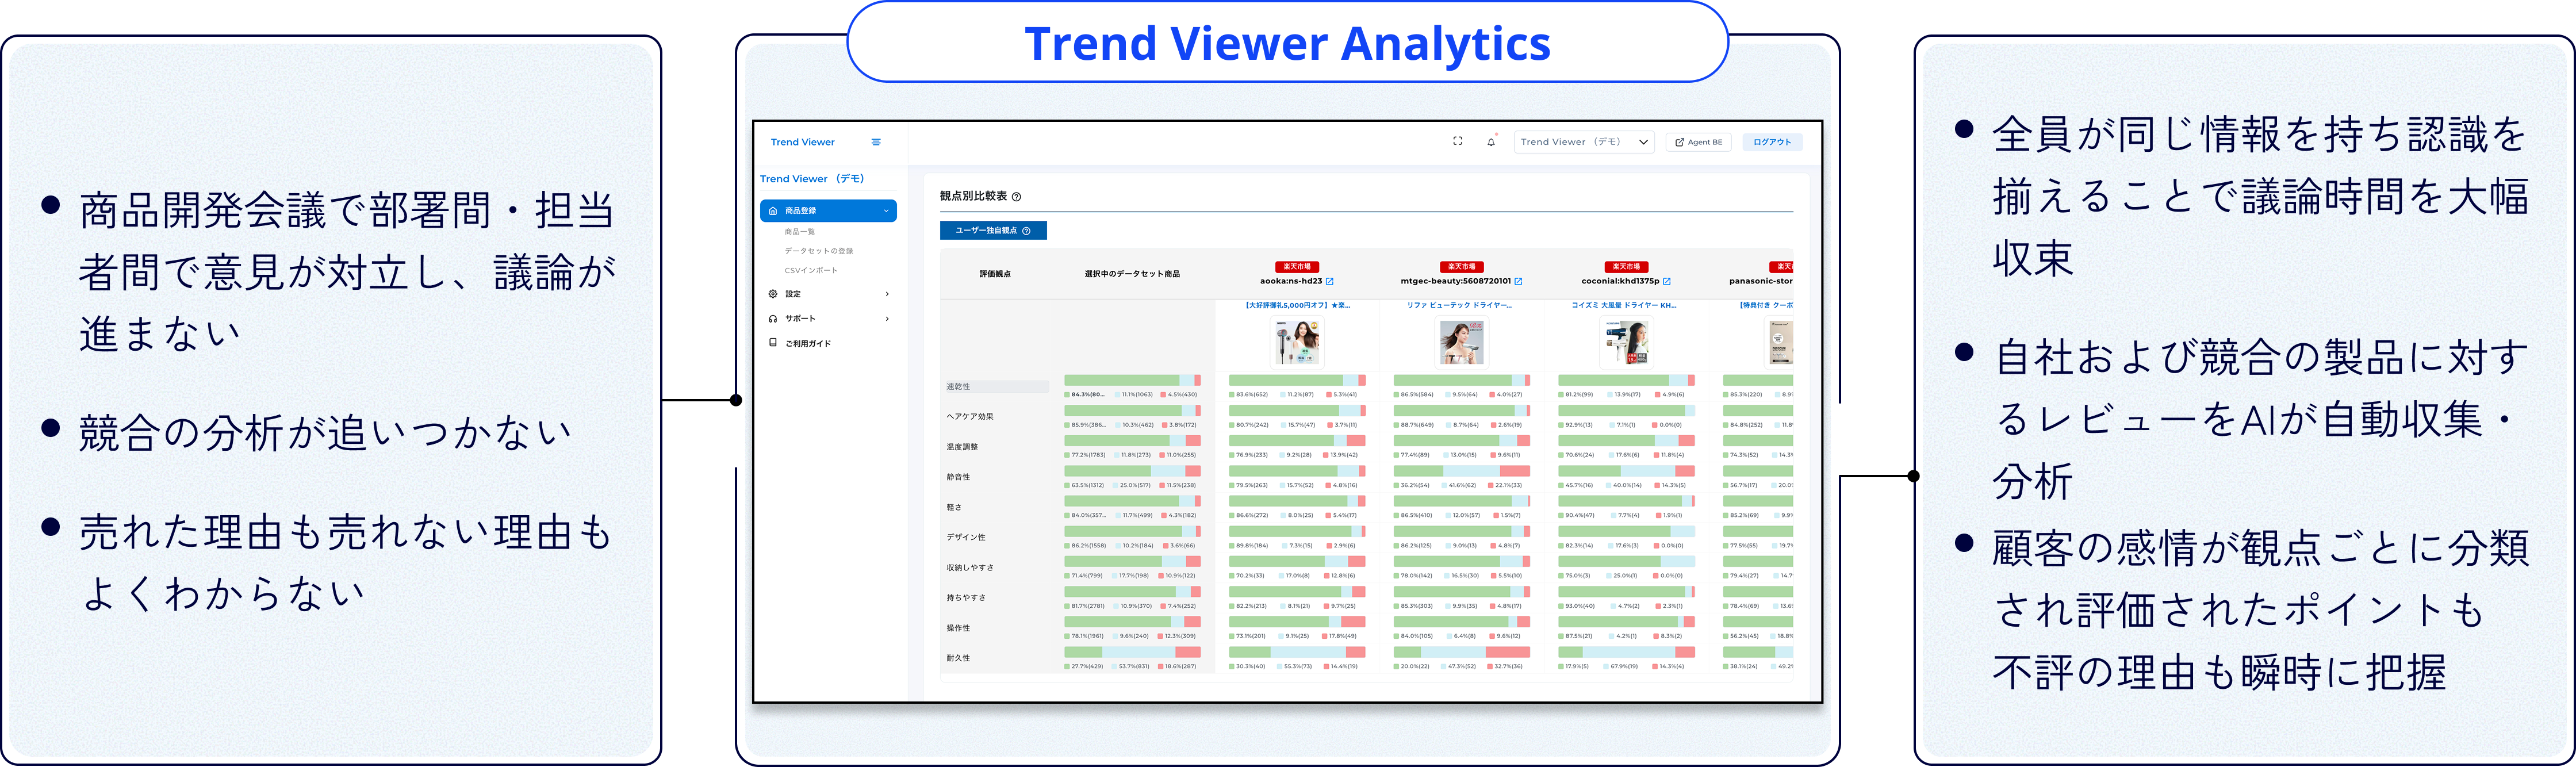The image size is (2576, 767).
Task: Click the 選択中のデータセット商品 column header
Action: click(1132, 274)
